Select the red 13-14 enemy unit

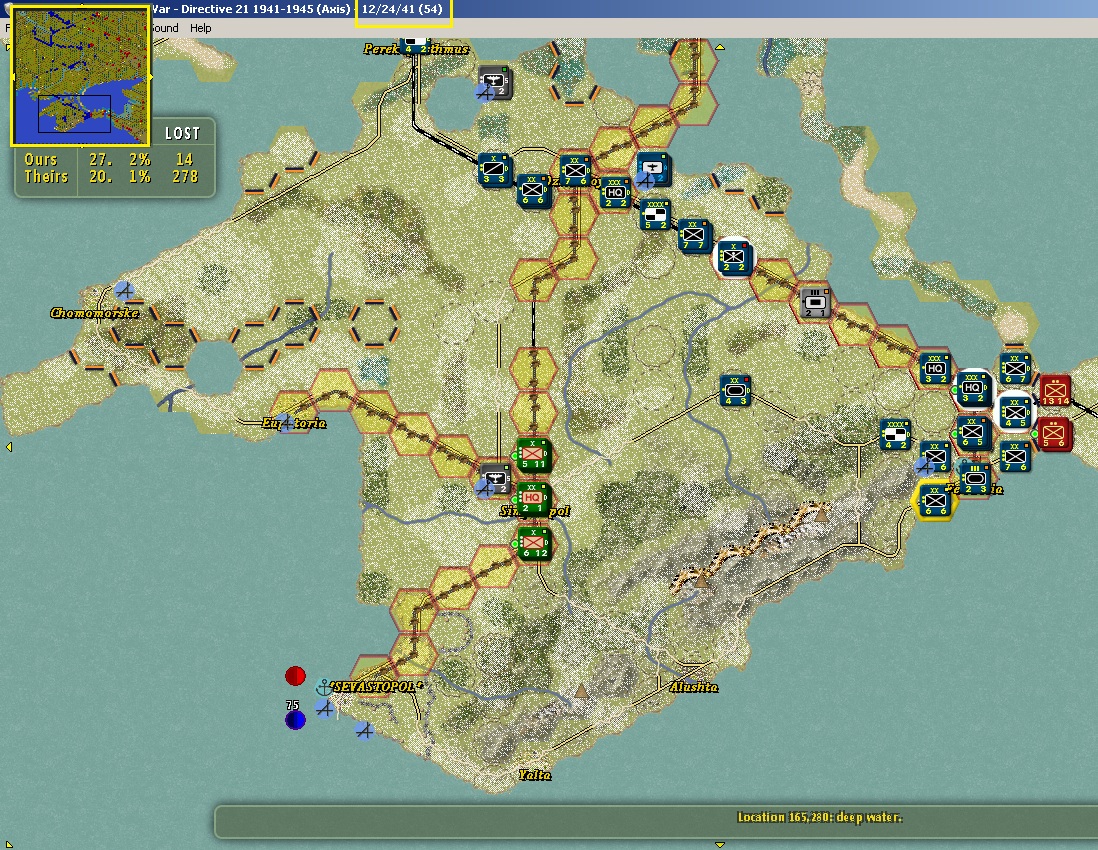pos(1055,391)
